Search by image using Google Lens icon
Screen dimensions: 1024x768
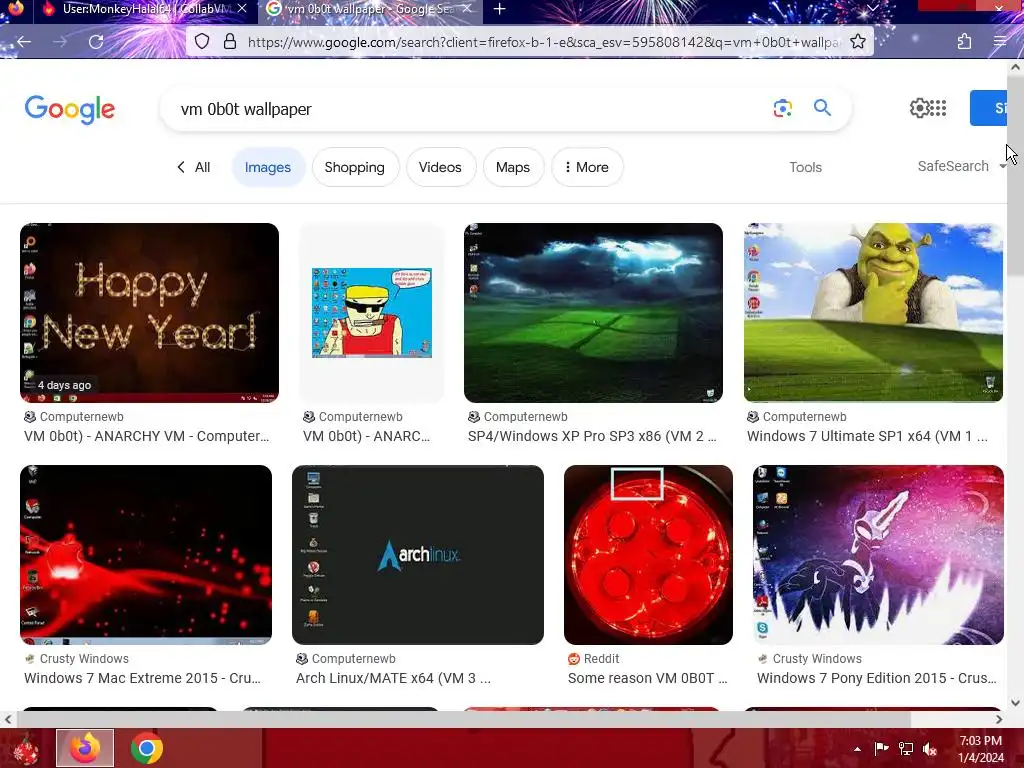pos(782,108)
